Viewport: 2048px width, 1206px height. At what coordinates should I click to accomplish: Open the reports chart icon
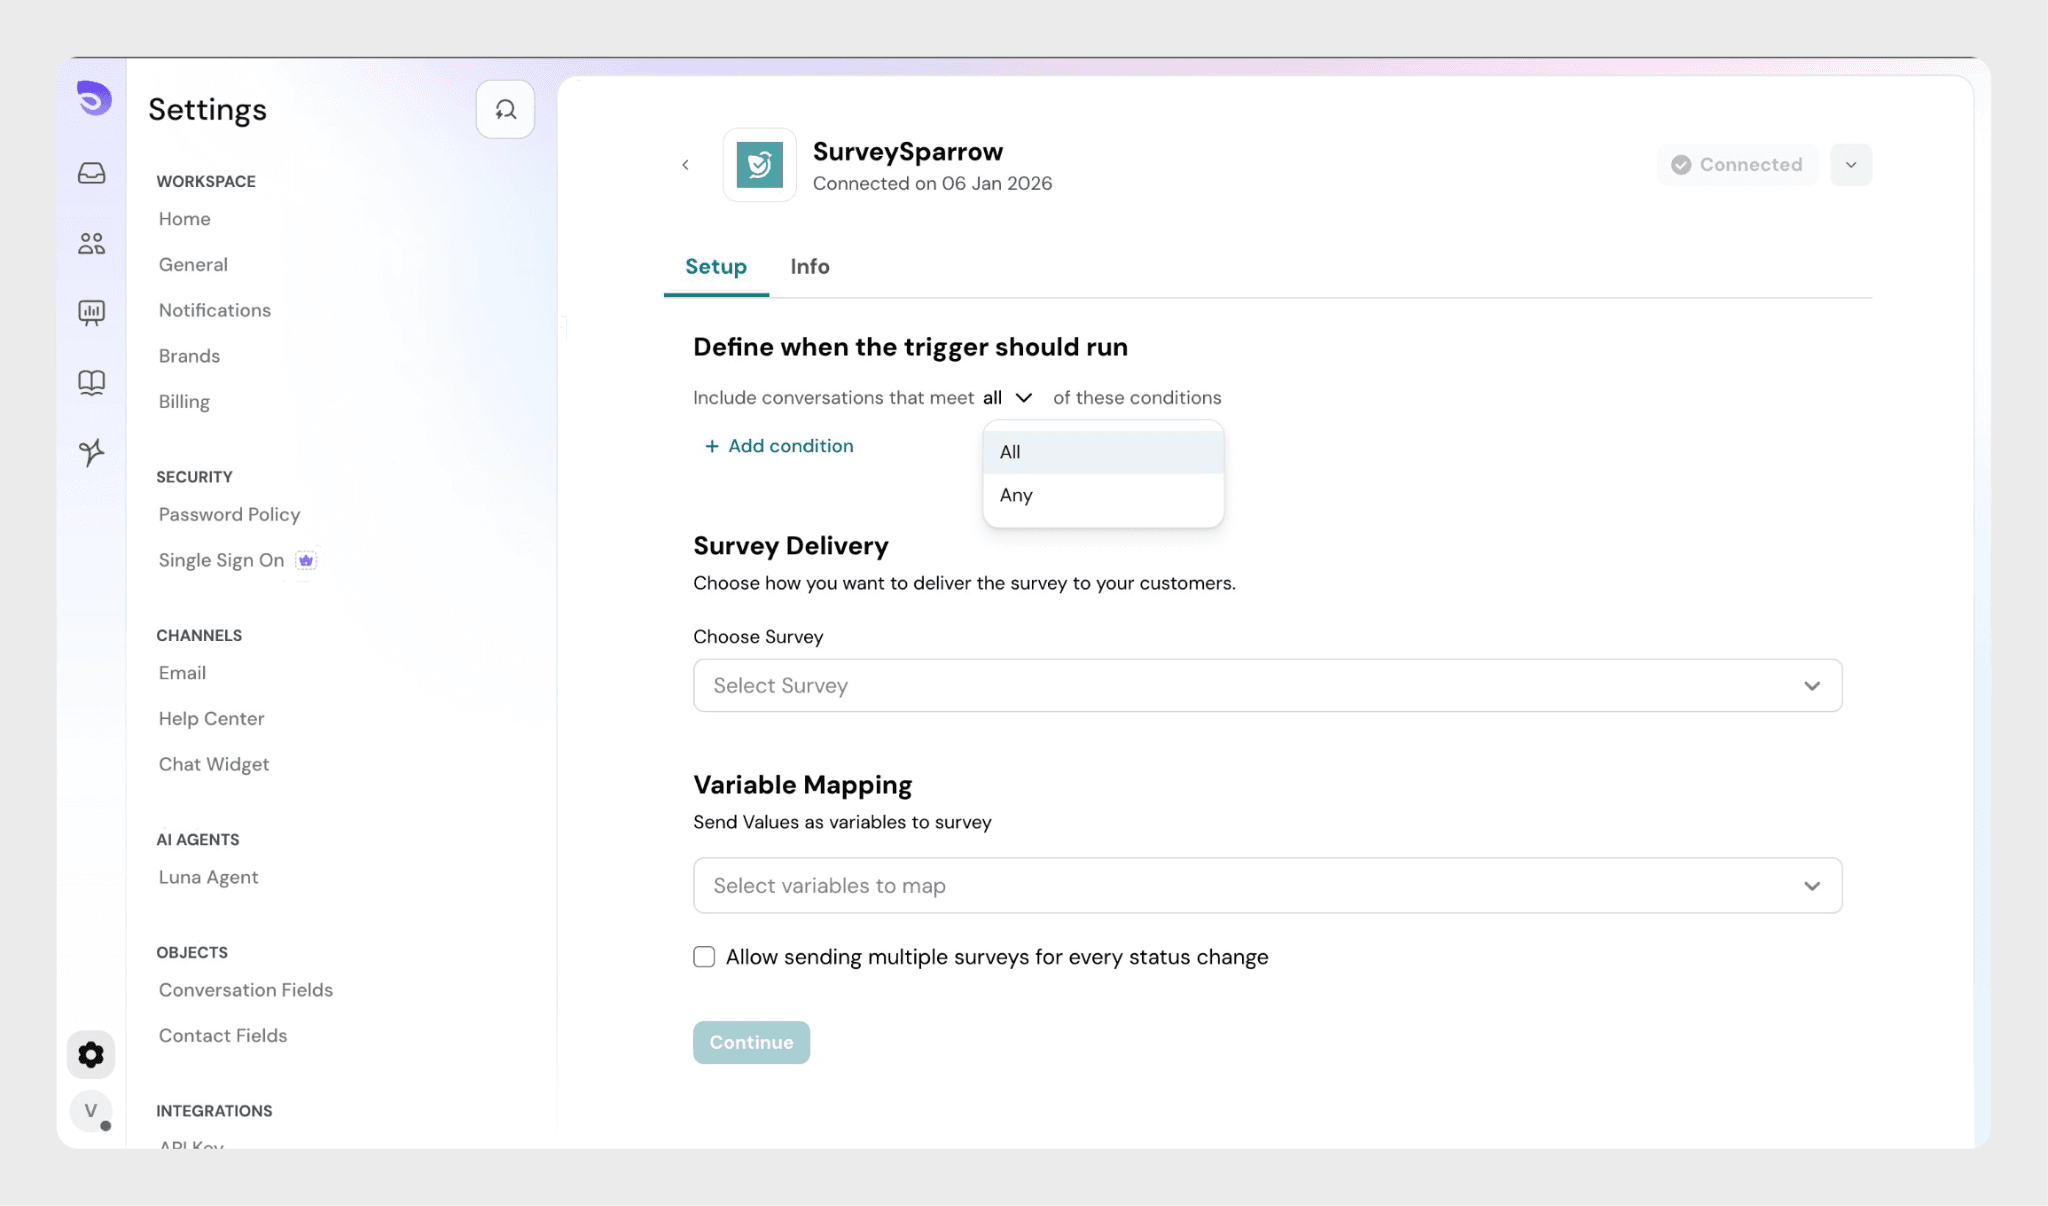pos(91,313)
